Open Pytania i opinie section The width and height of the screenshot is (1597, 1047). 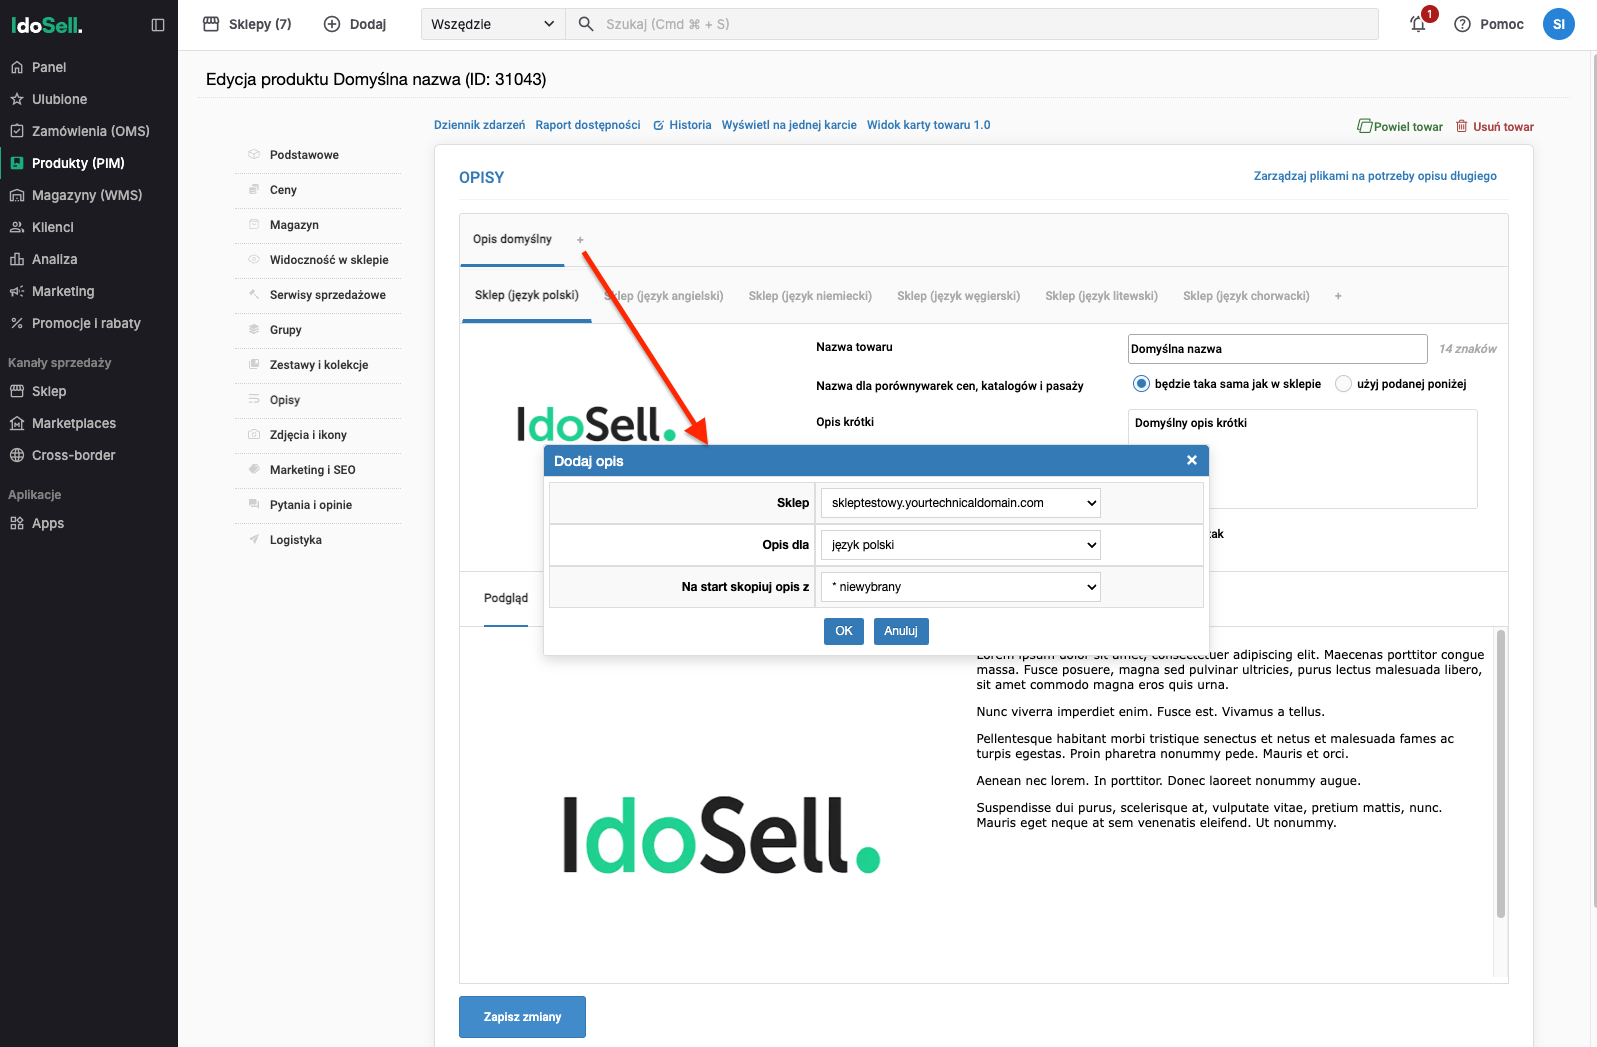[311, 505]
